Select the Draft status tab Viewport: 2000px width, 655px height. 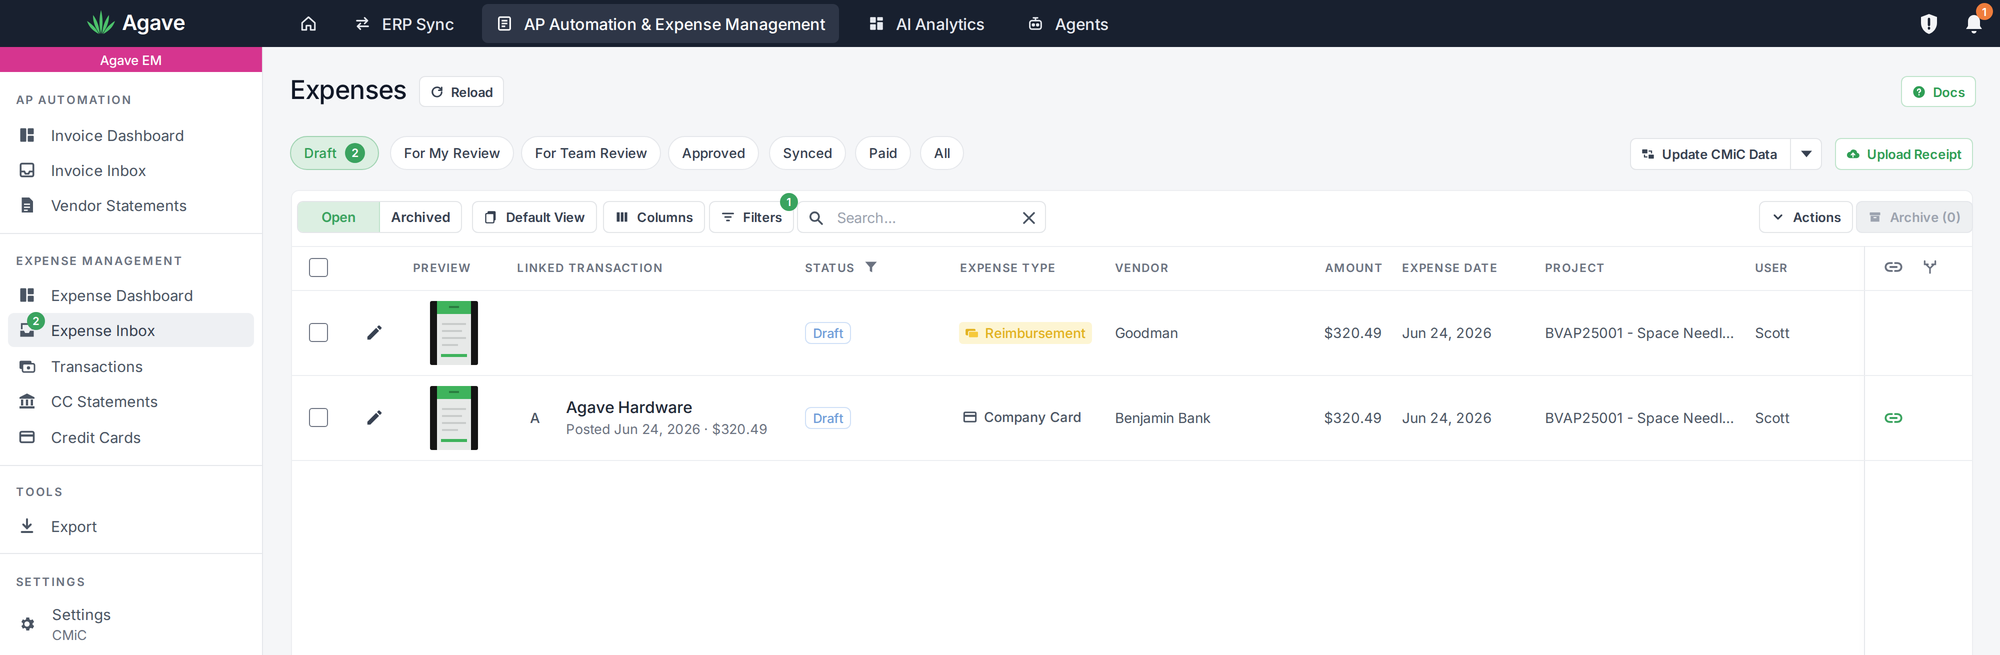point(334,153)
